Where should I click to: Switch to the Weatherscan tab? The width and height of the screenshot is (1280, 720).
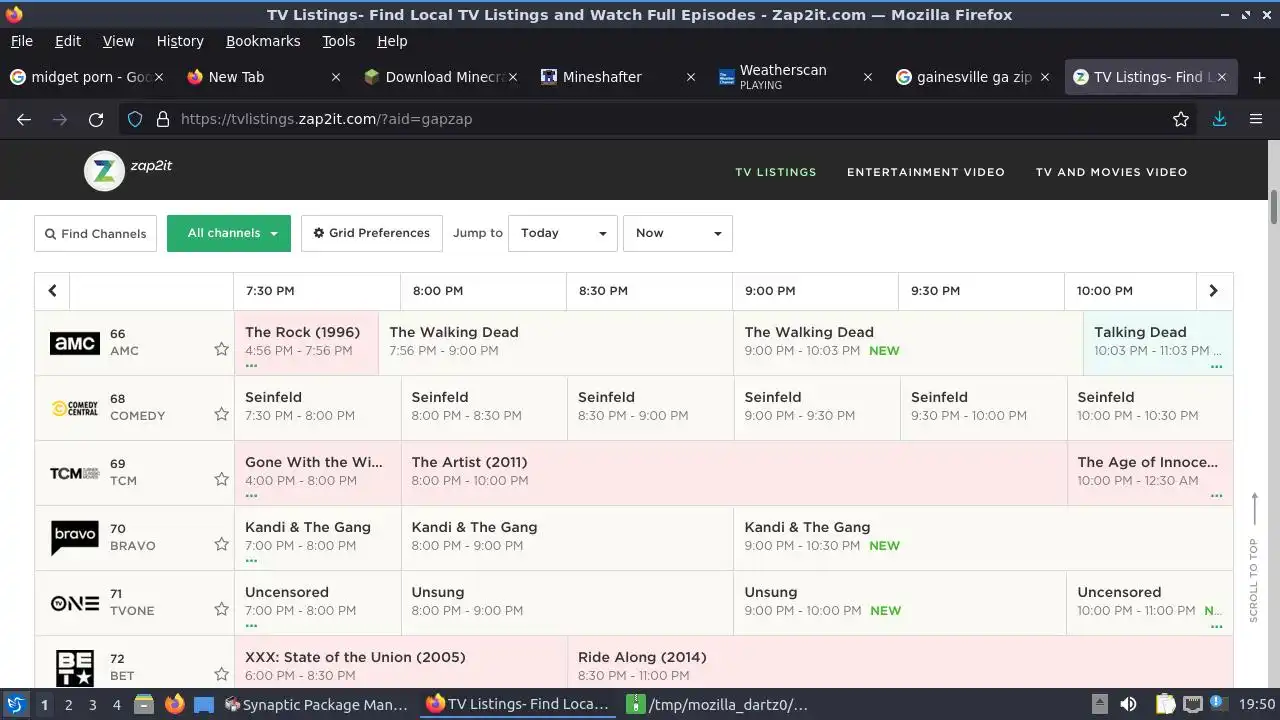pos(796,77)
